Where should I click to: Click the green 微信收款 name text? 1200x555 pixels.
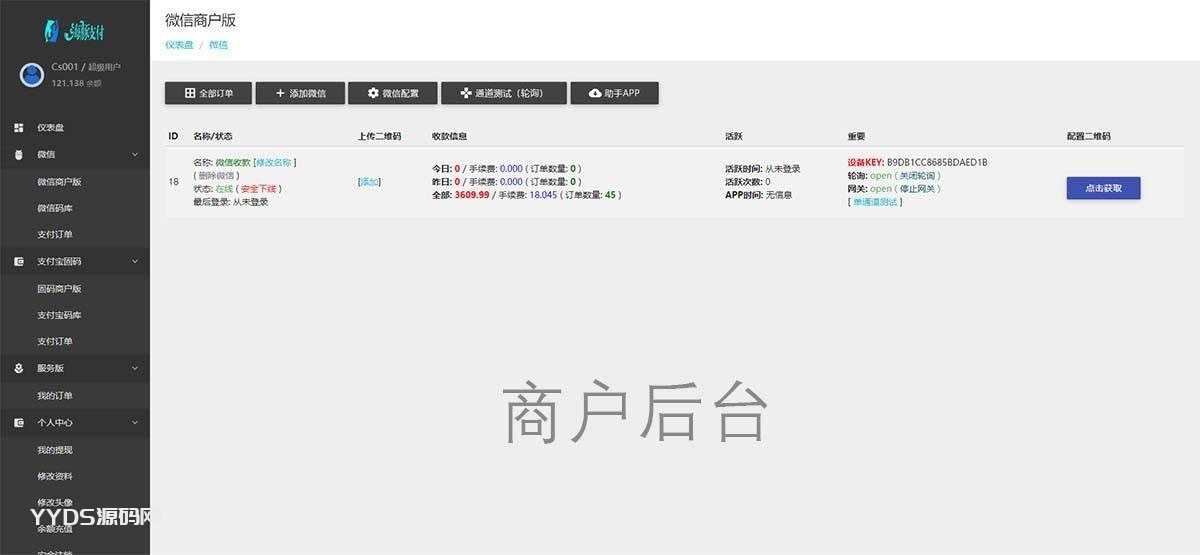pos(233,162)
